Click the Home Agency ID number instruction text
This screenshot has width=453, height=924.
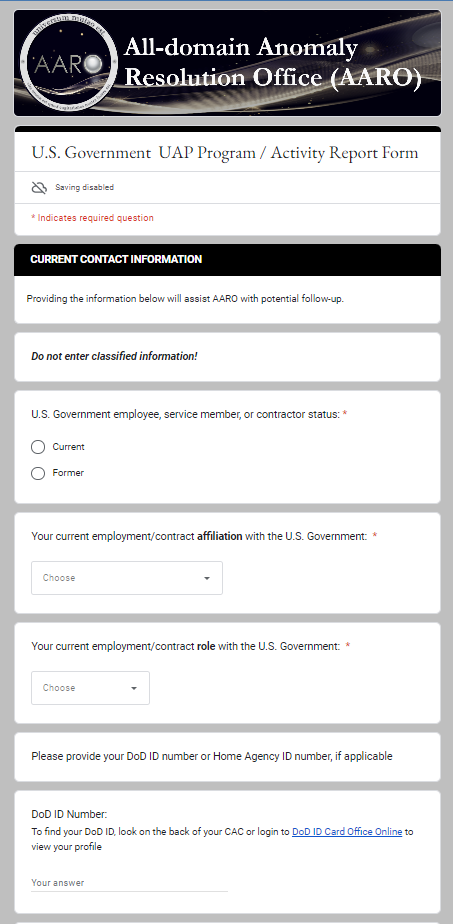(211, 756)
